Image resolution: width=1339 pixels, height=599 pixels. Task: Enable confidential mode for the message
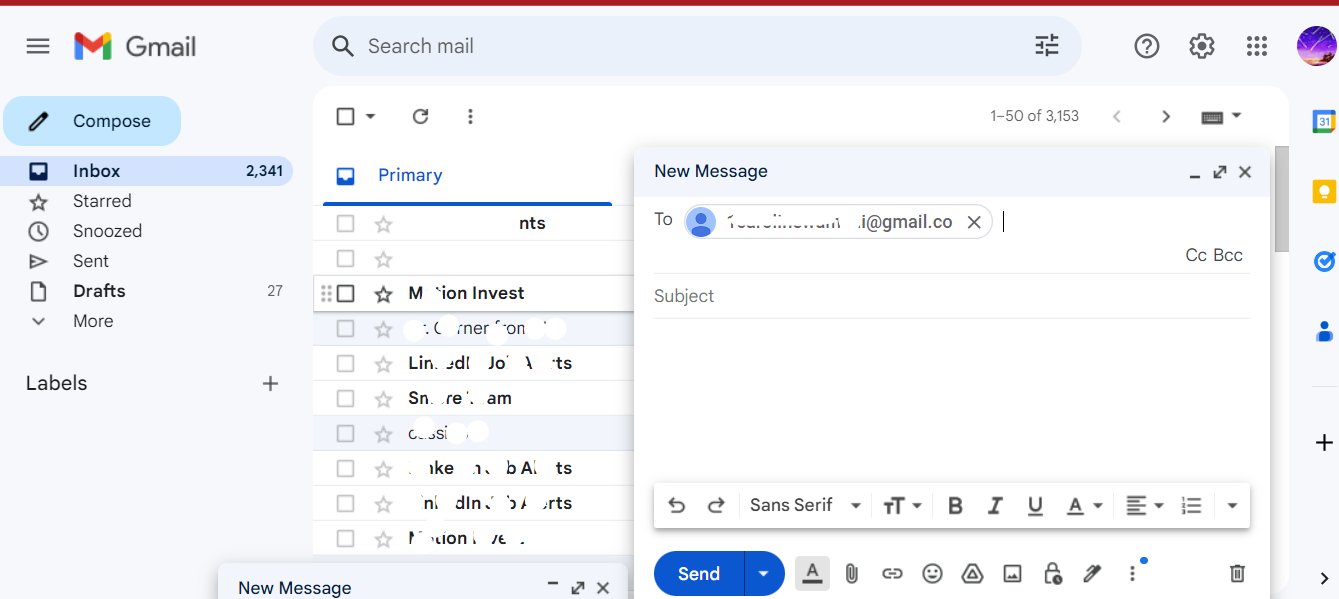pyautogui.click(x=1052, y=573)
